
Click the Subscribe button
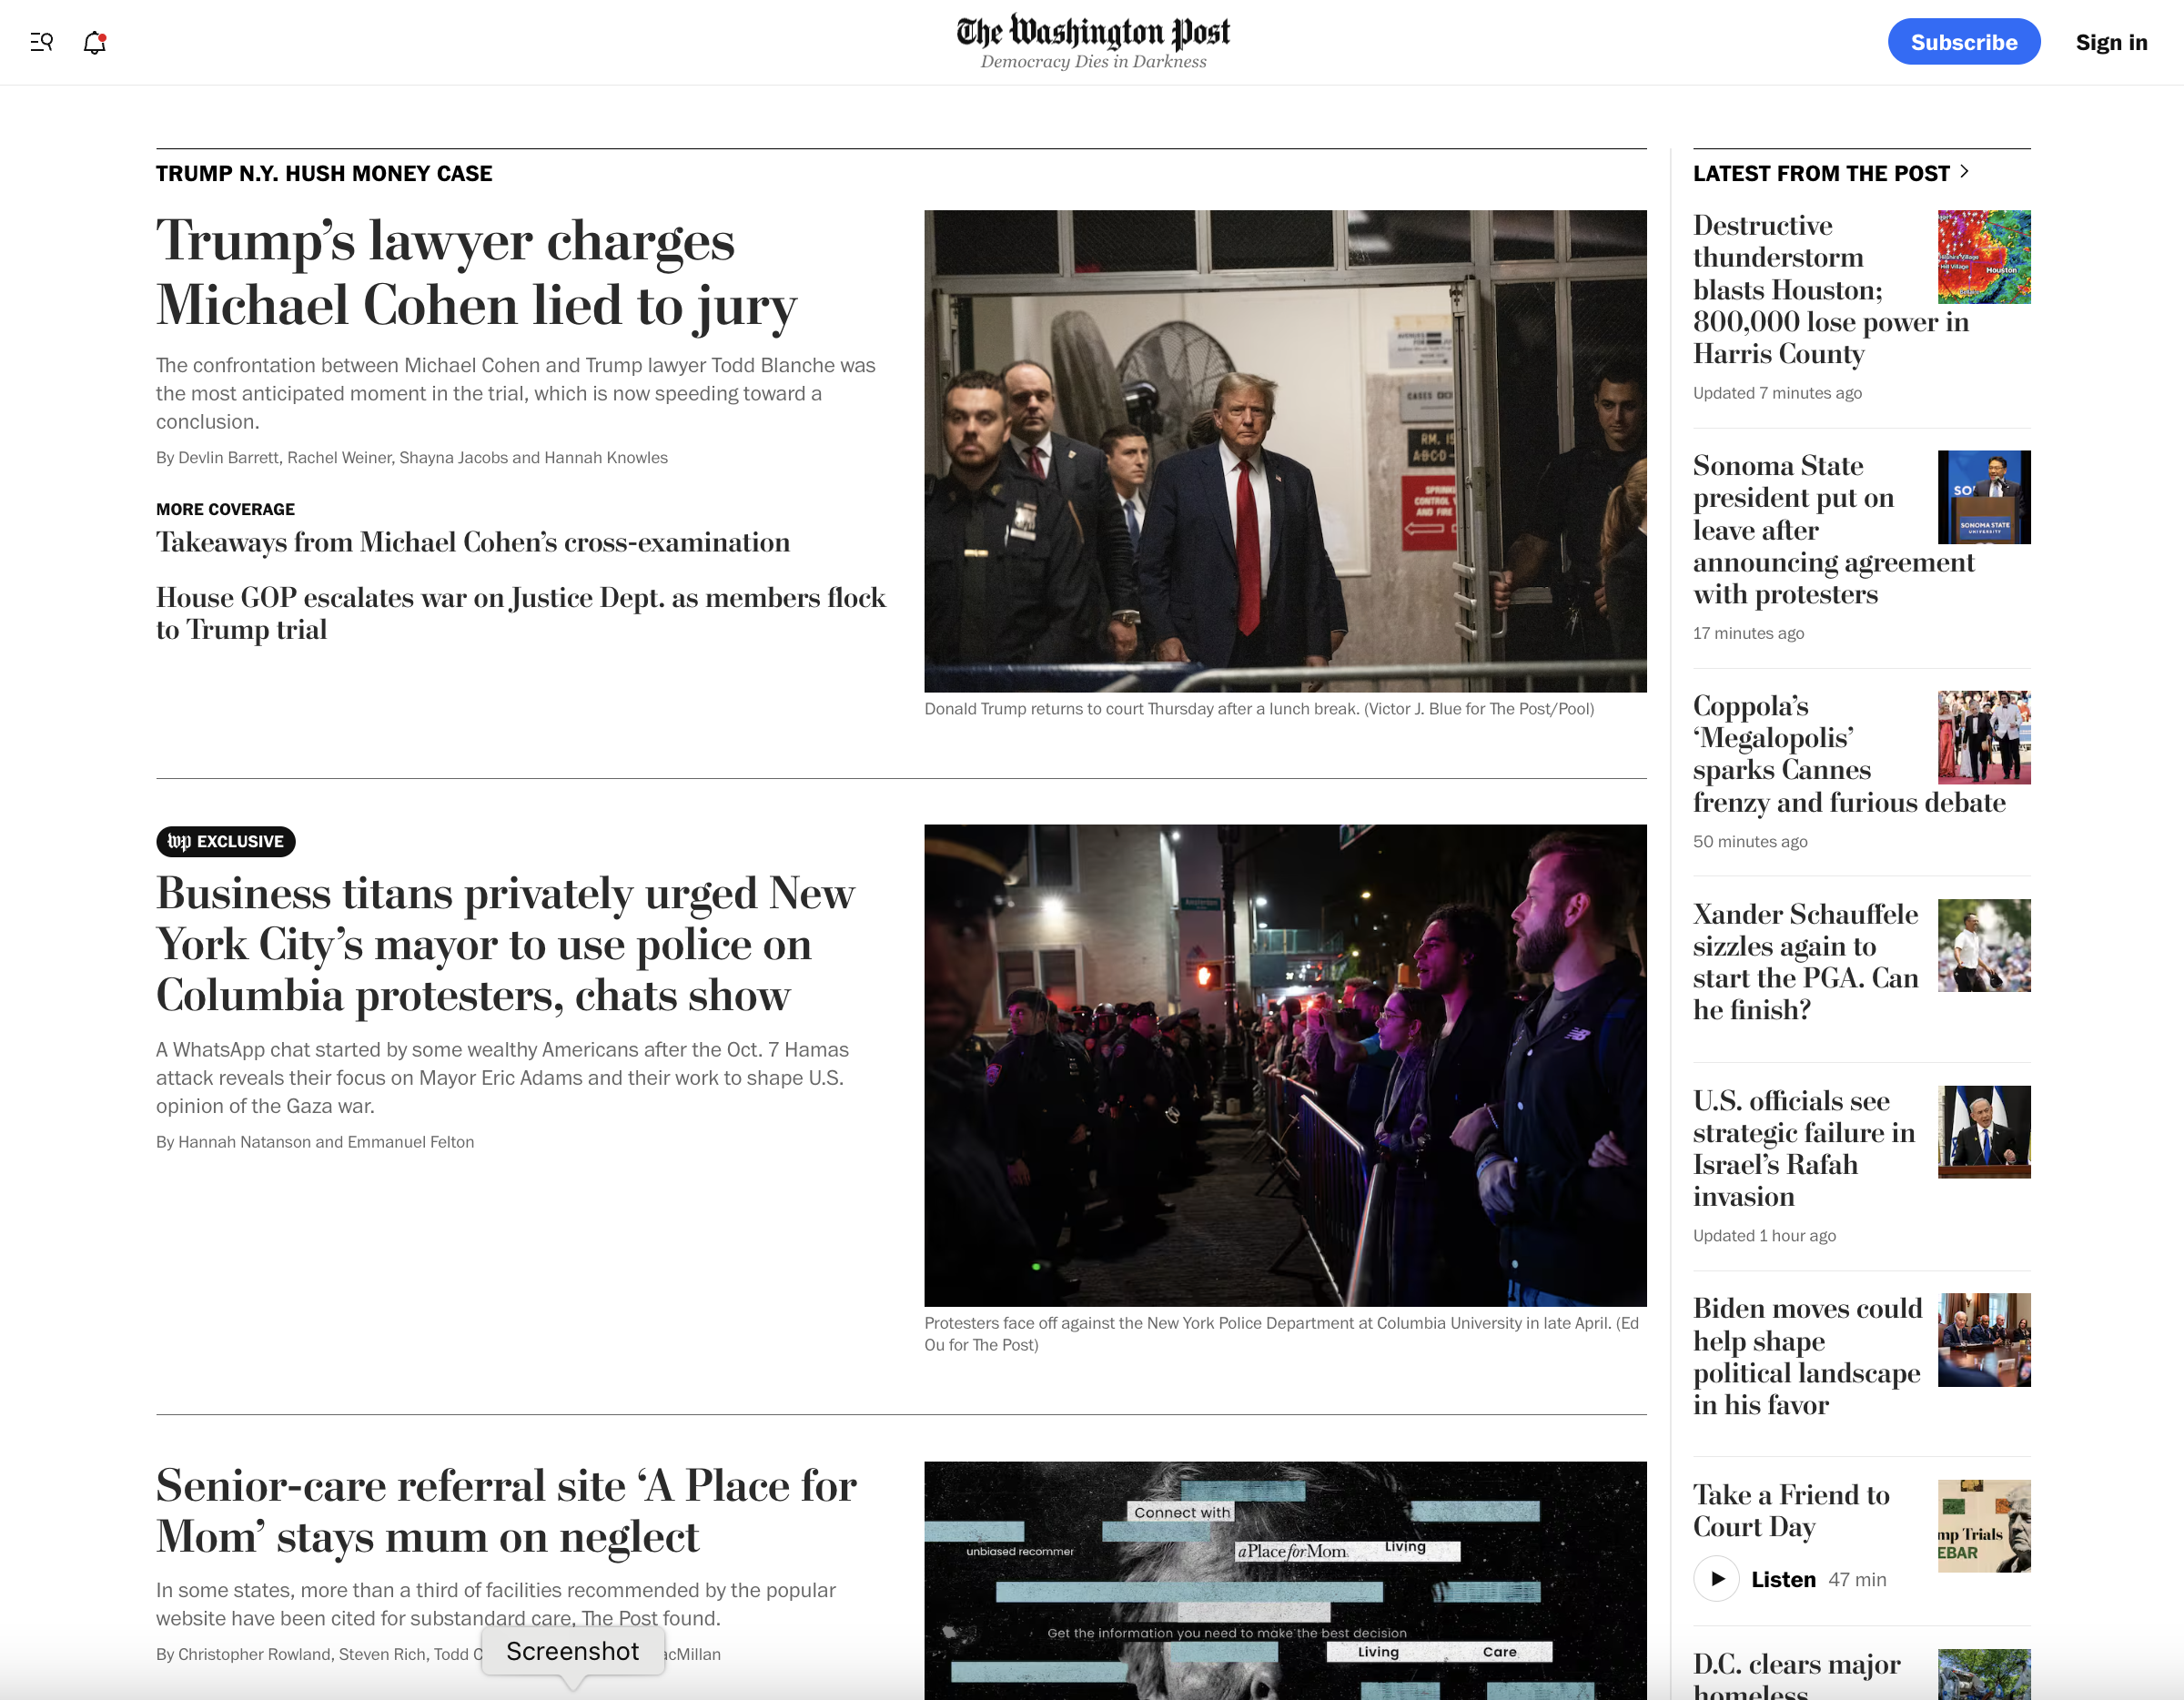[x=1963, y=42]
